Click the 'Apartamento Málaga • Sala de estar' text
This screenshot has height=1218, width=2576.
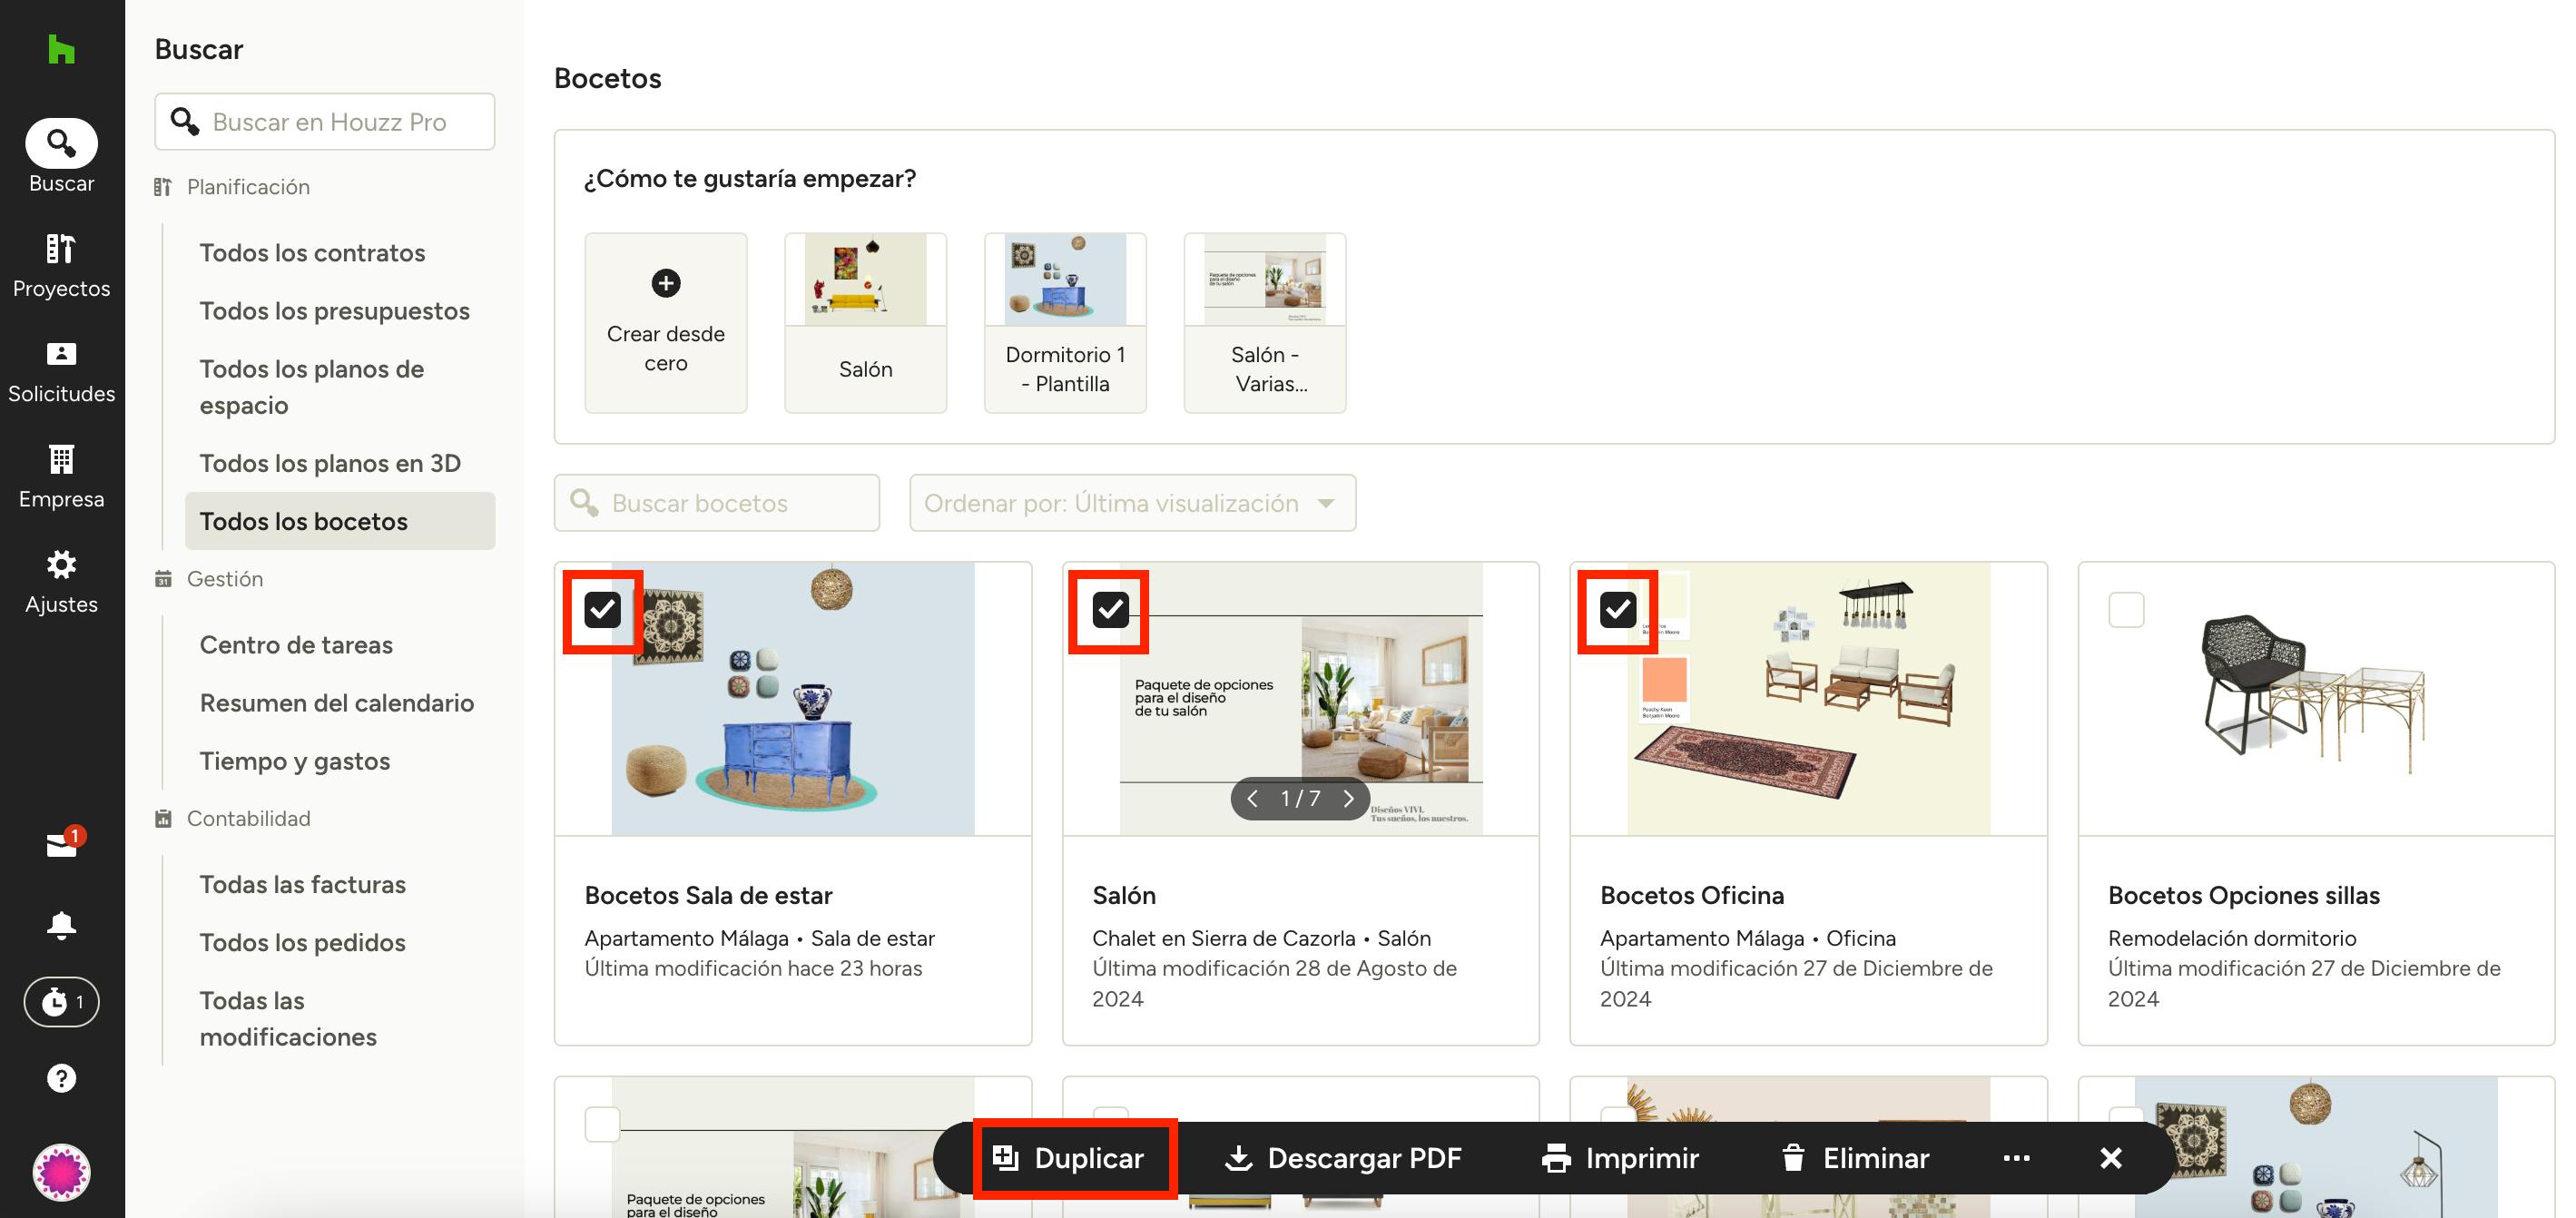tap(759, 938)
